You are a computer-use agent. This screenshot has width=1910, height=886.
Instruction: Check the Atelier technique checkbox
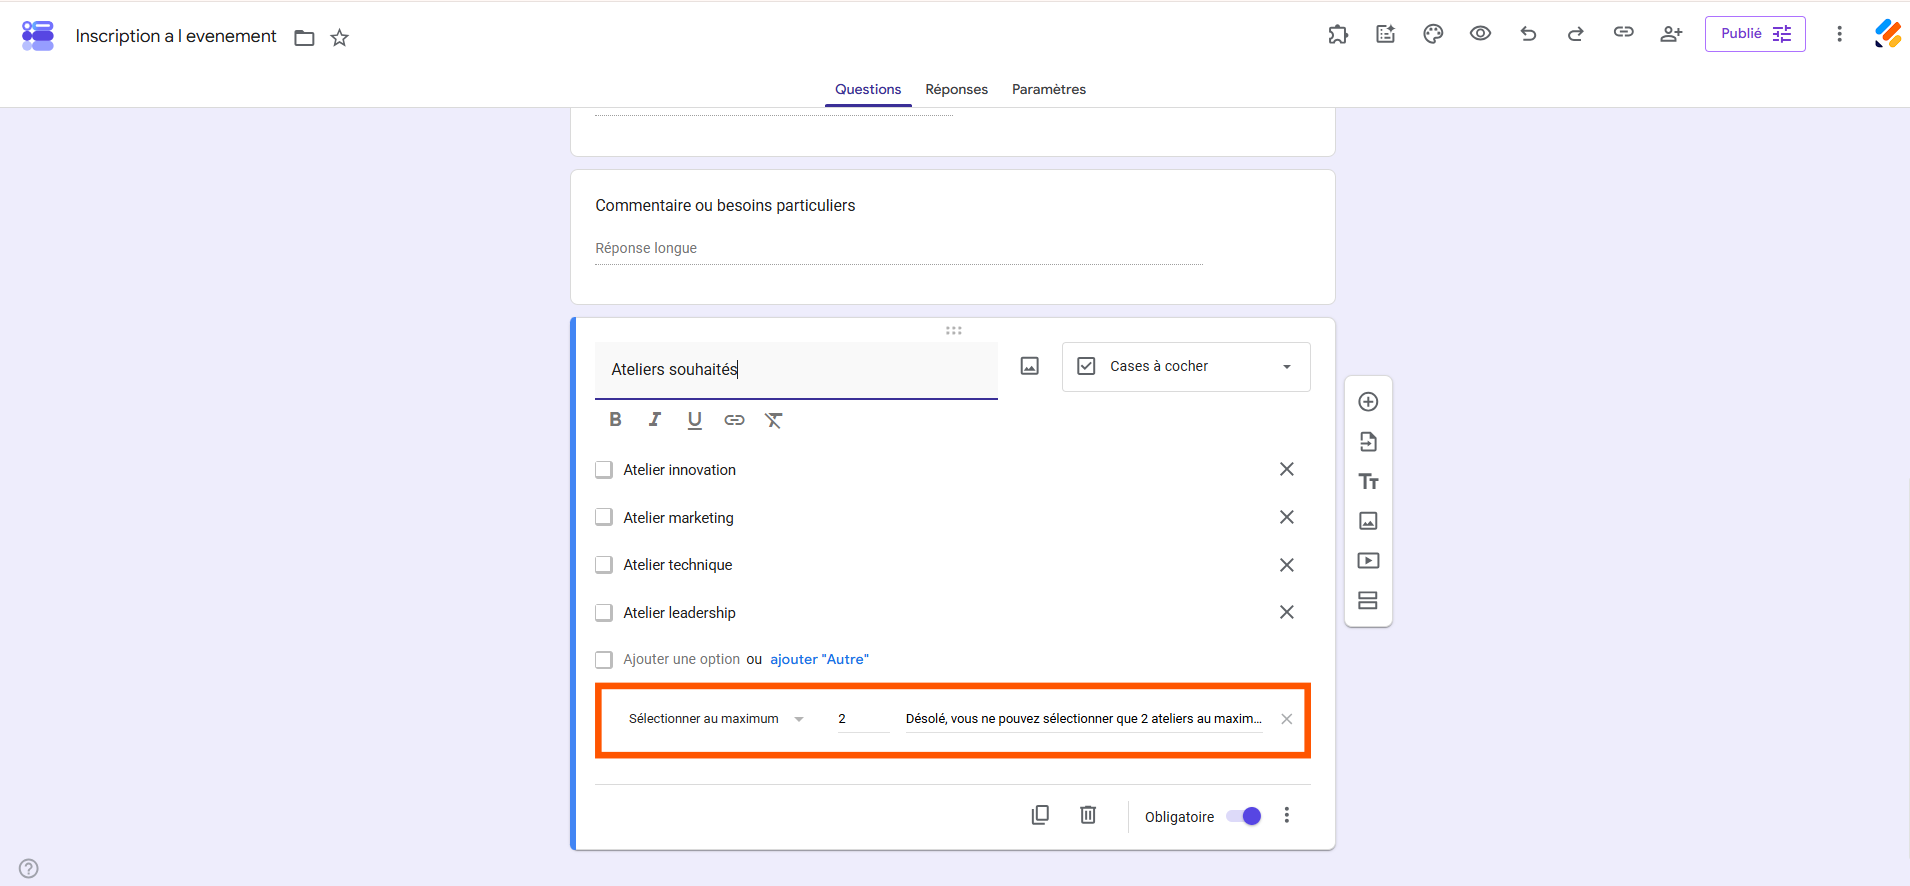click(x=604, y=565)
